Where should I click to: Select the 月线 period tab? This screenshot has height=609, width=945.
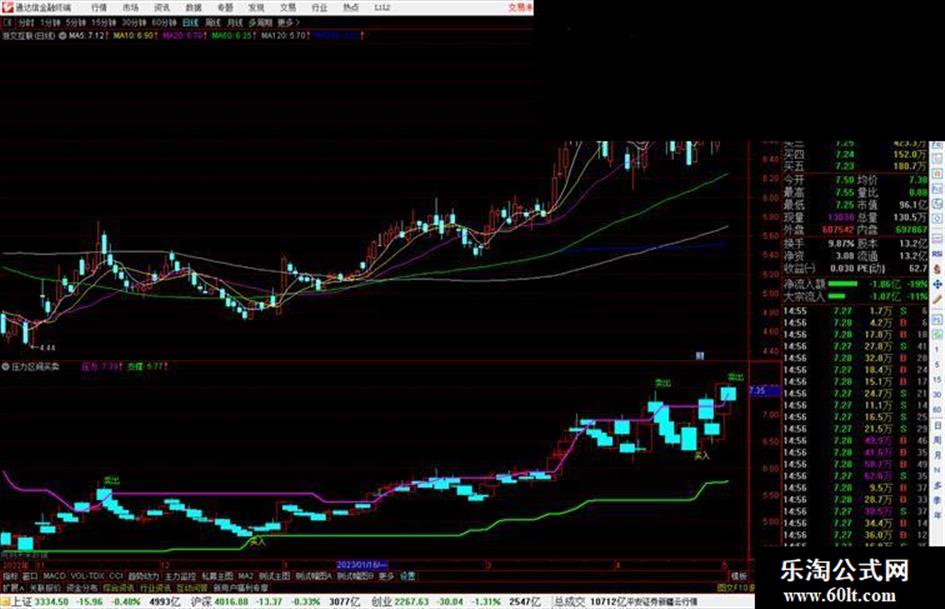[x=234, y=22]
